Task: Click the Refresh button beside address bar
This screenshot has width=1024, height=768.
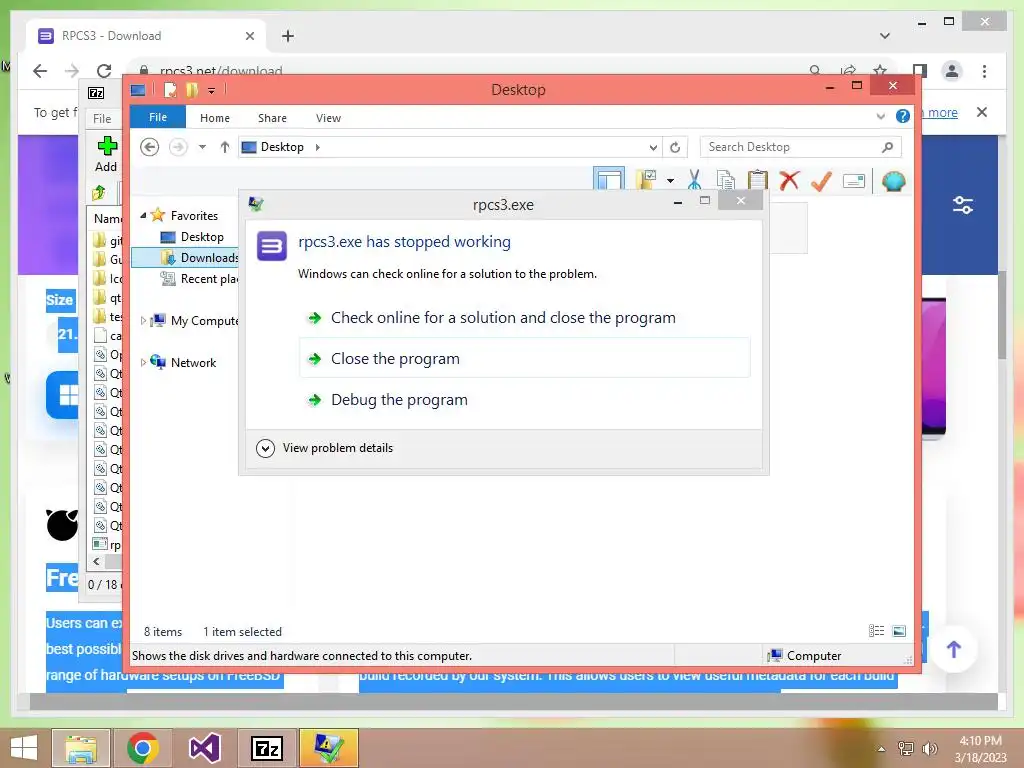Action: [675, 148]
